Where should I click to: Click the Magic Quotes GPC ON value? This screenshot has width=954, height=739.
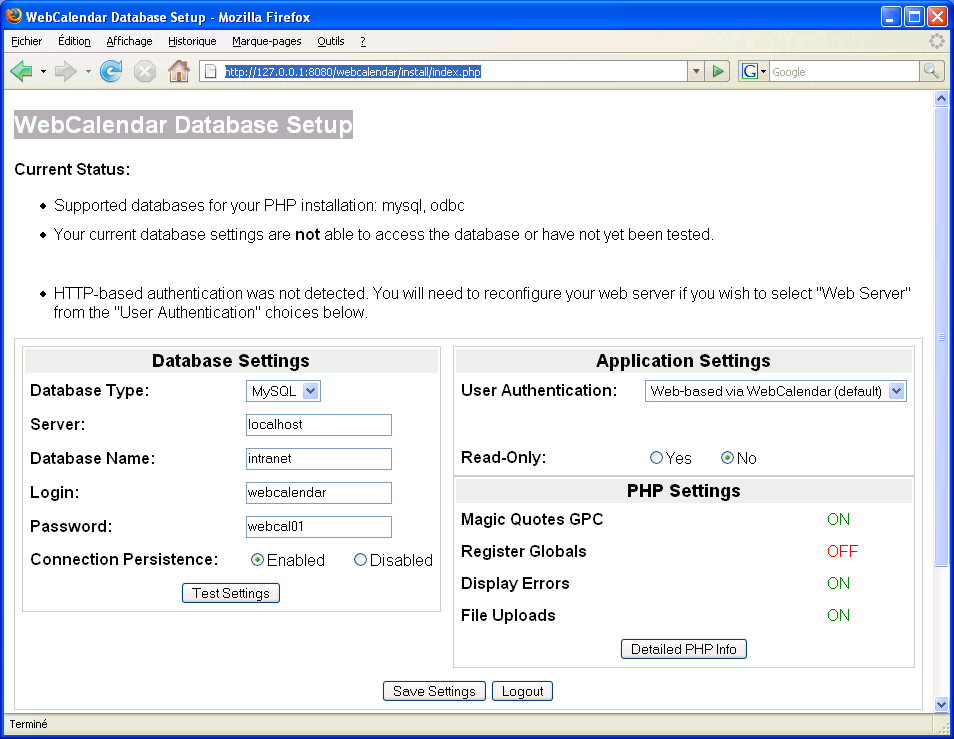click(838, 519)
